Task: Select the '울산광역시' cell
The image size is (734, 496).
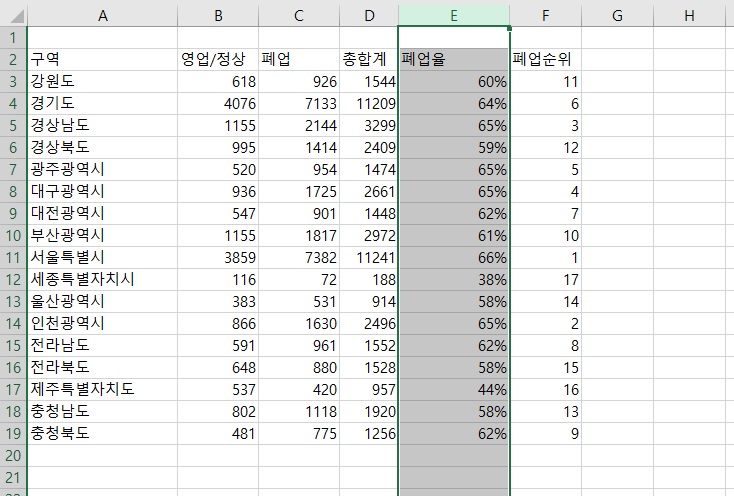Action: (103, 302)
